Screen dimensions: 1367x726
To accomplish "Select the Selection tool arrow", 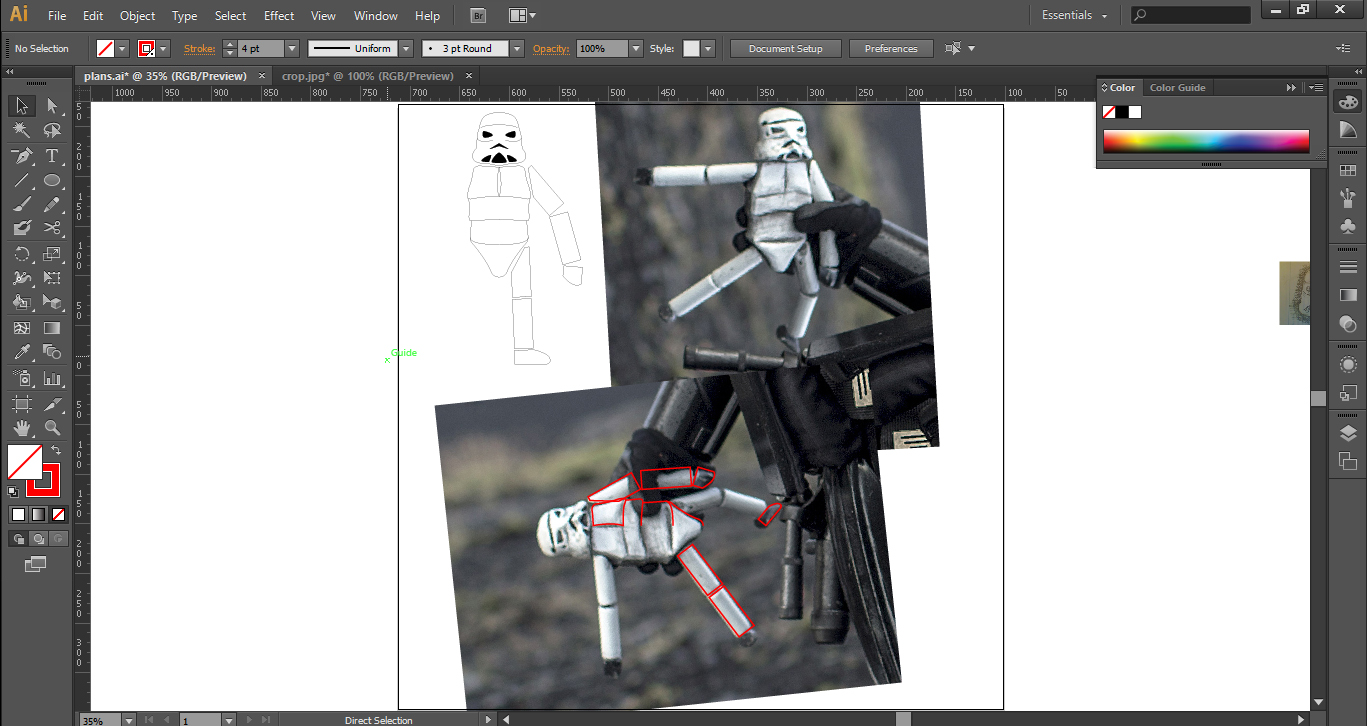I will (x=21, y=106).
